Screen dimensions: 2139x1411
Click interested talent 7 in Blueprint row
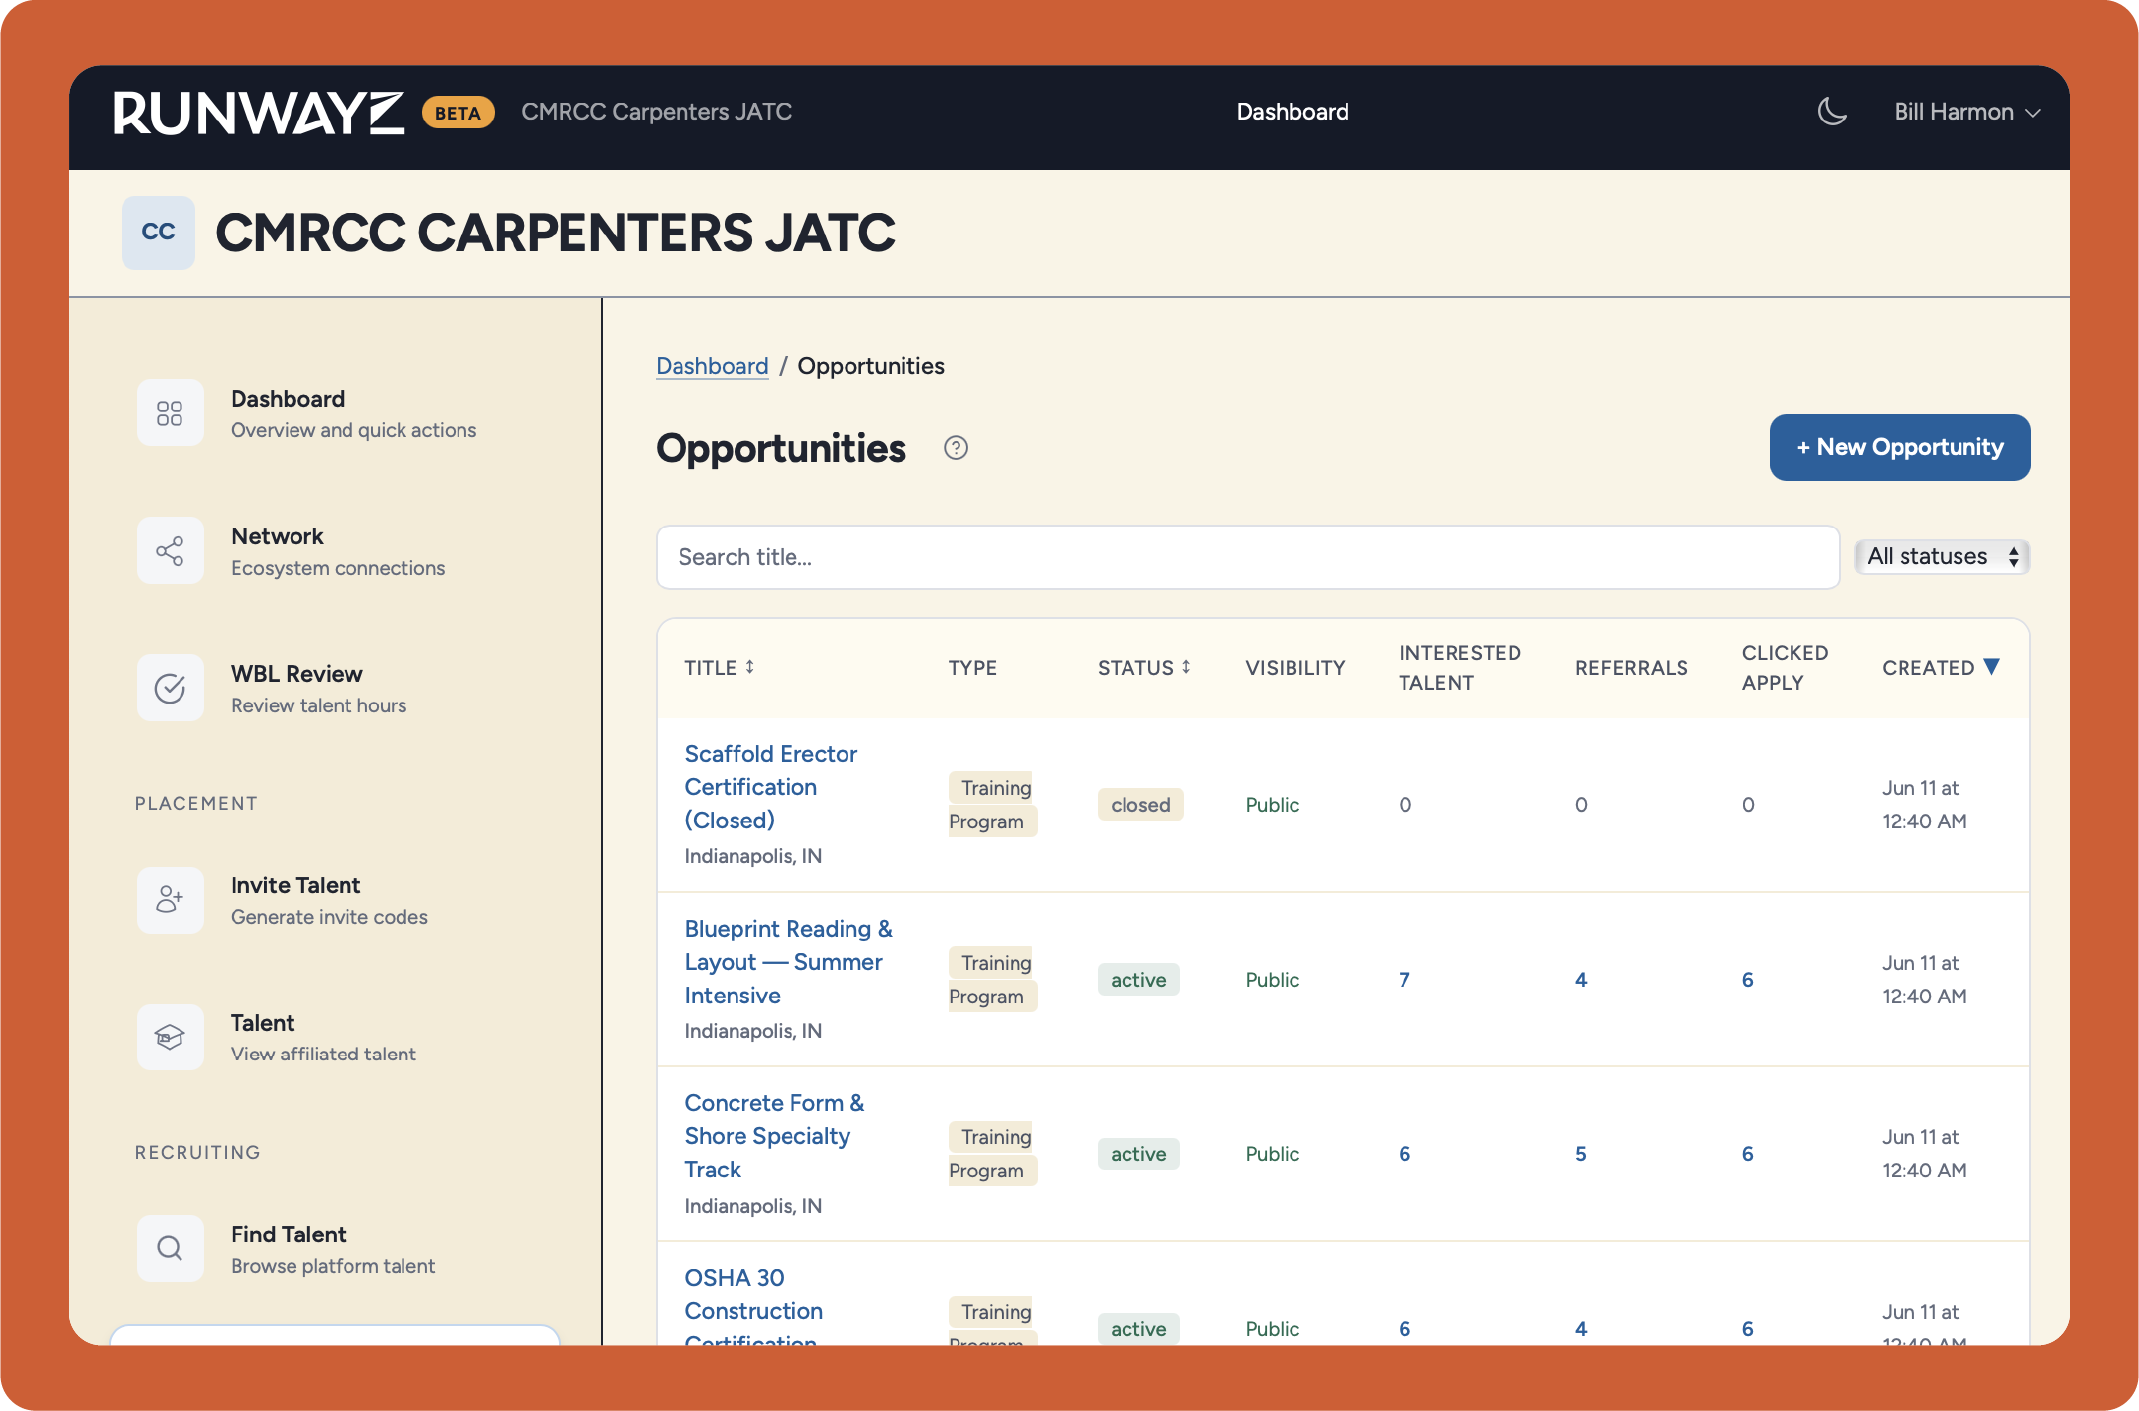click(1404, 980)
